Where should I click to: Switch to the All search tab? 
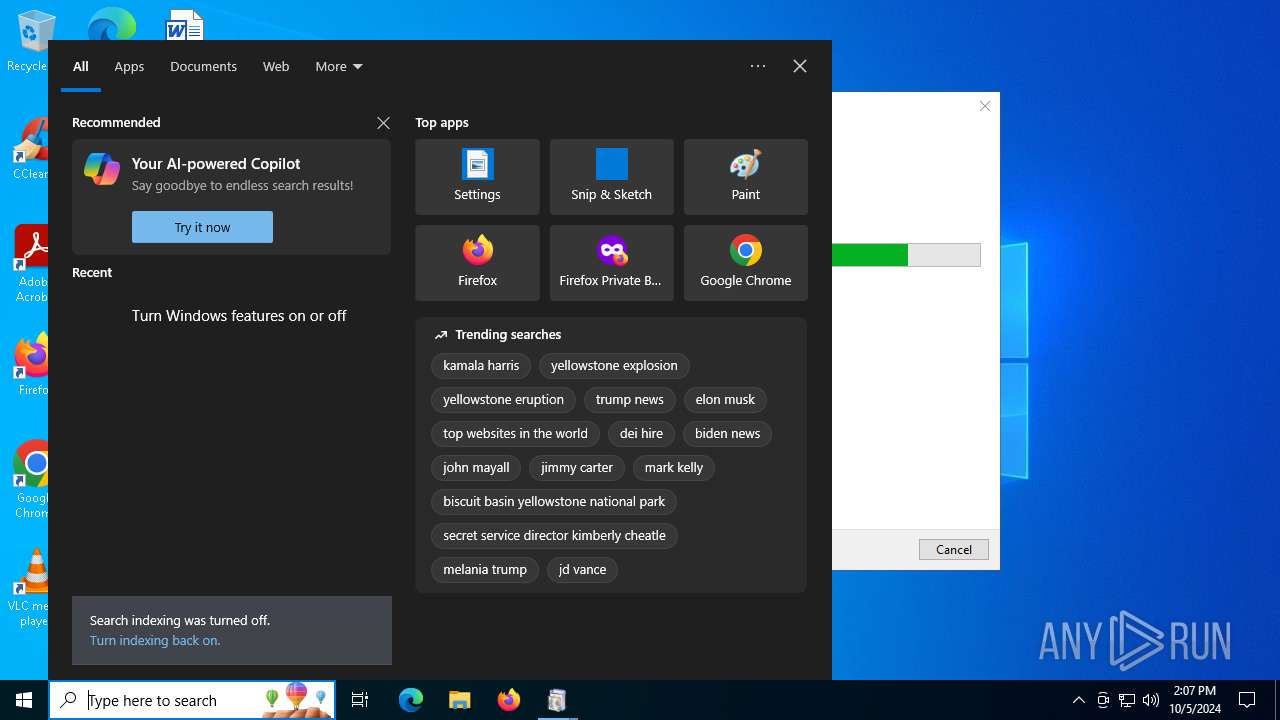click(81, 66)
